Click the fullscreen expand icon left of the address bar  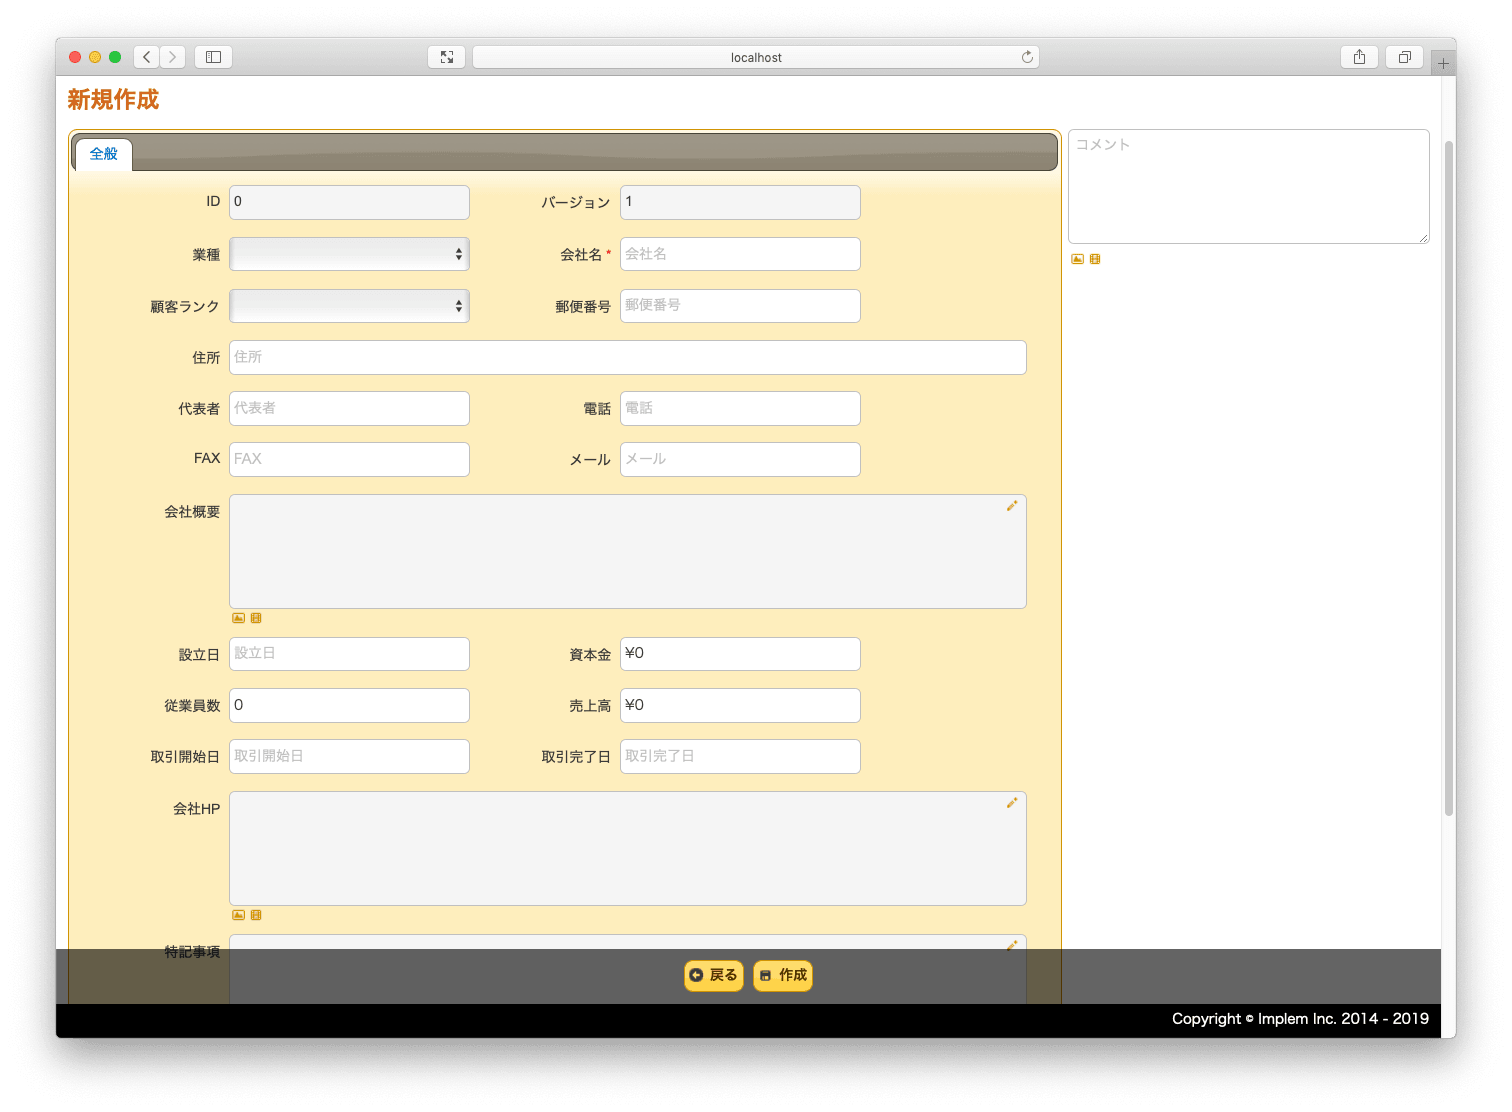[x=447, y=57]
